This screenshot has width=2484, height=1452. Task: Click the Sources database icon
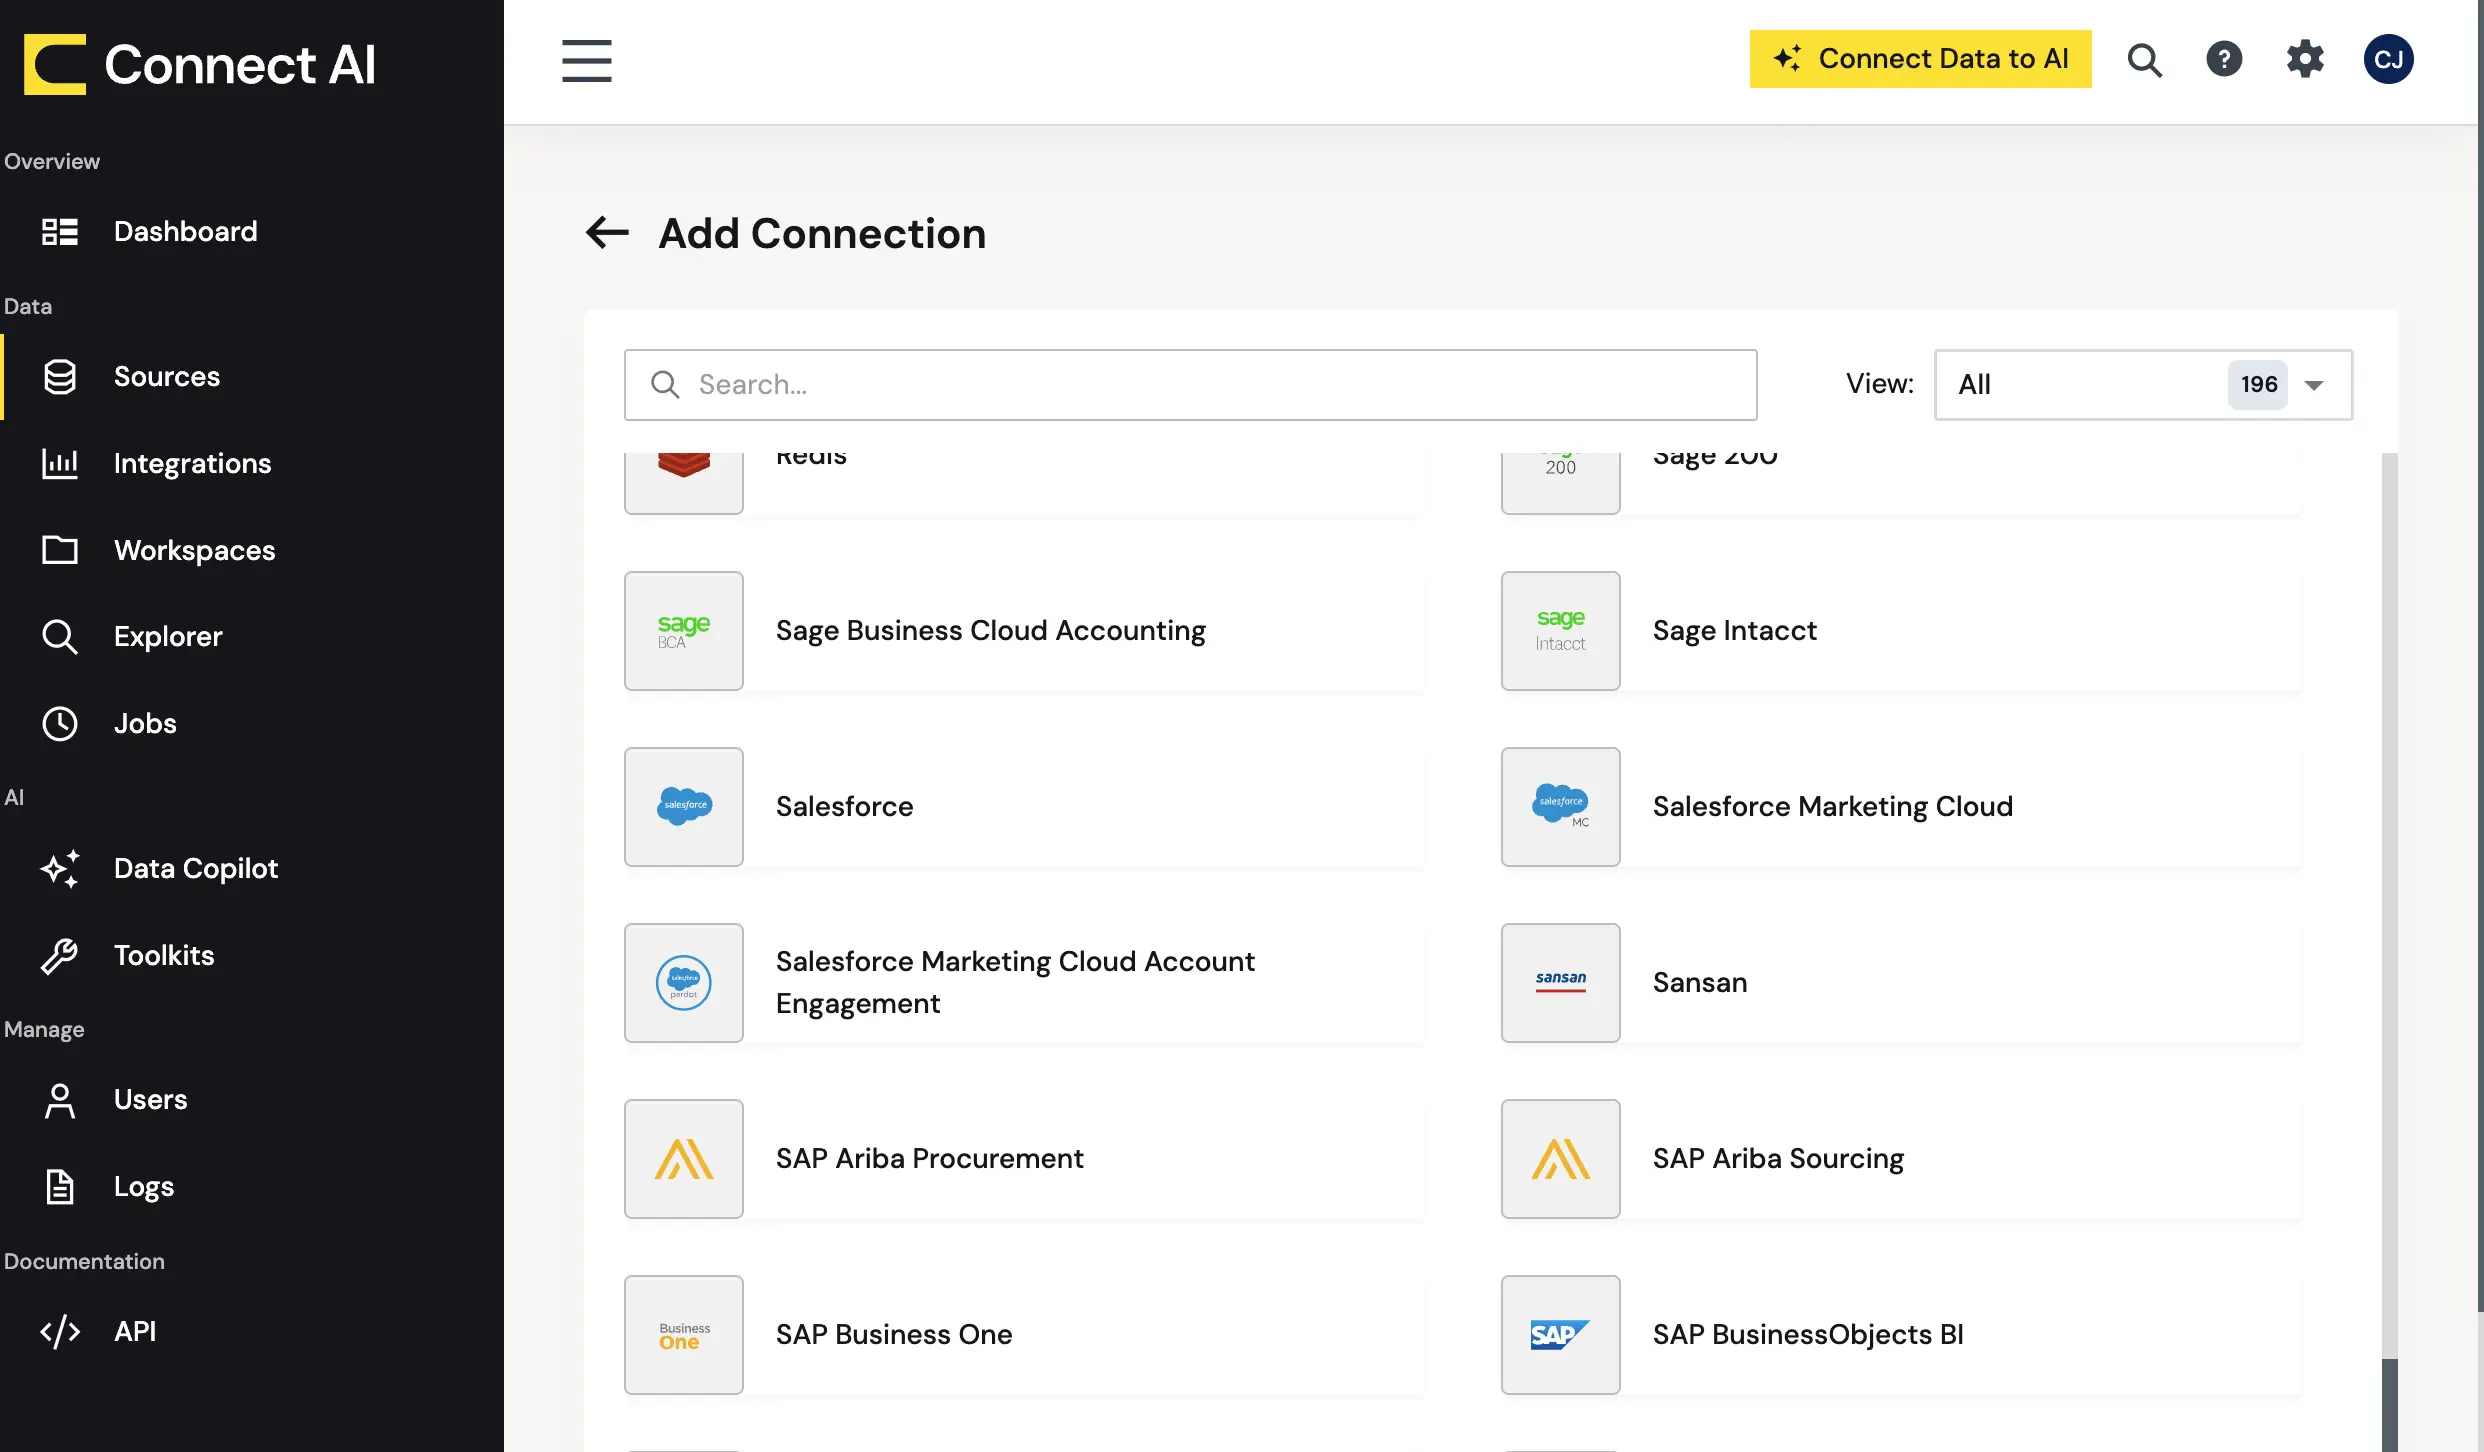click(x=60, y=376)
